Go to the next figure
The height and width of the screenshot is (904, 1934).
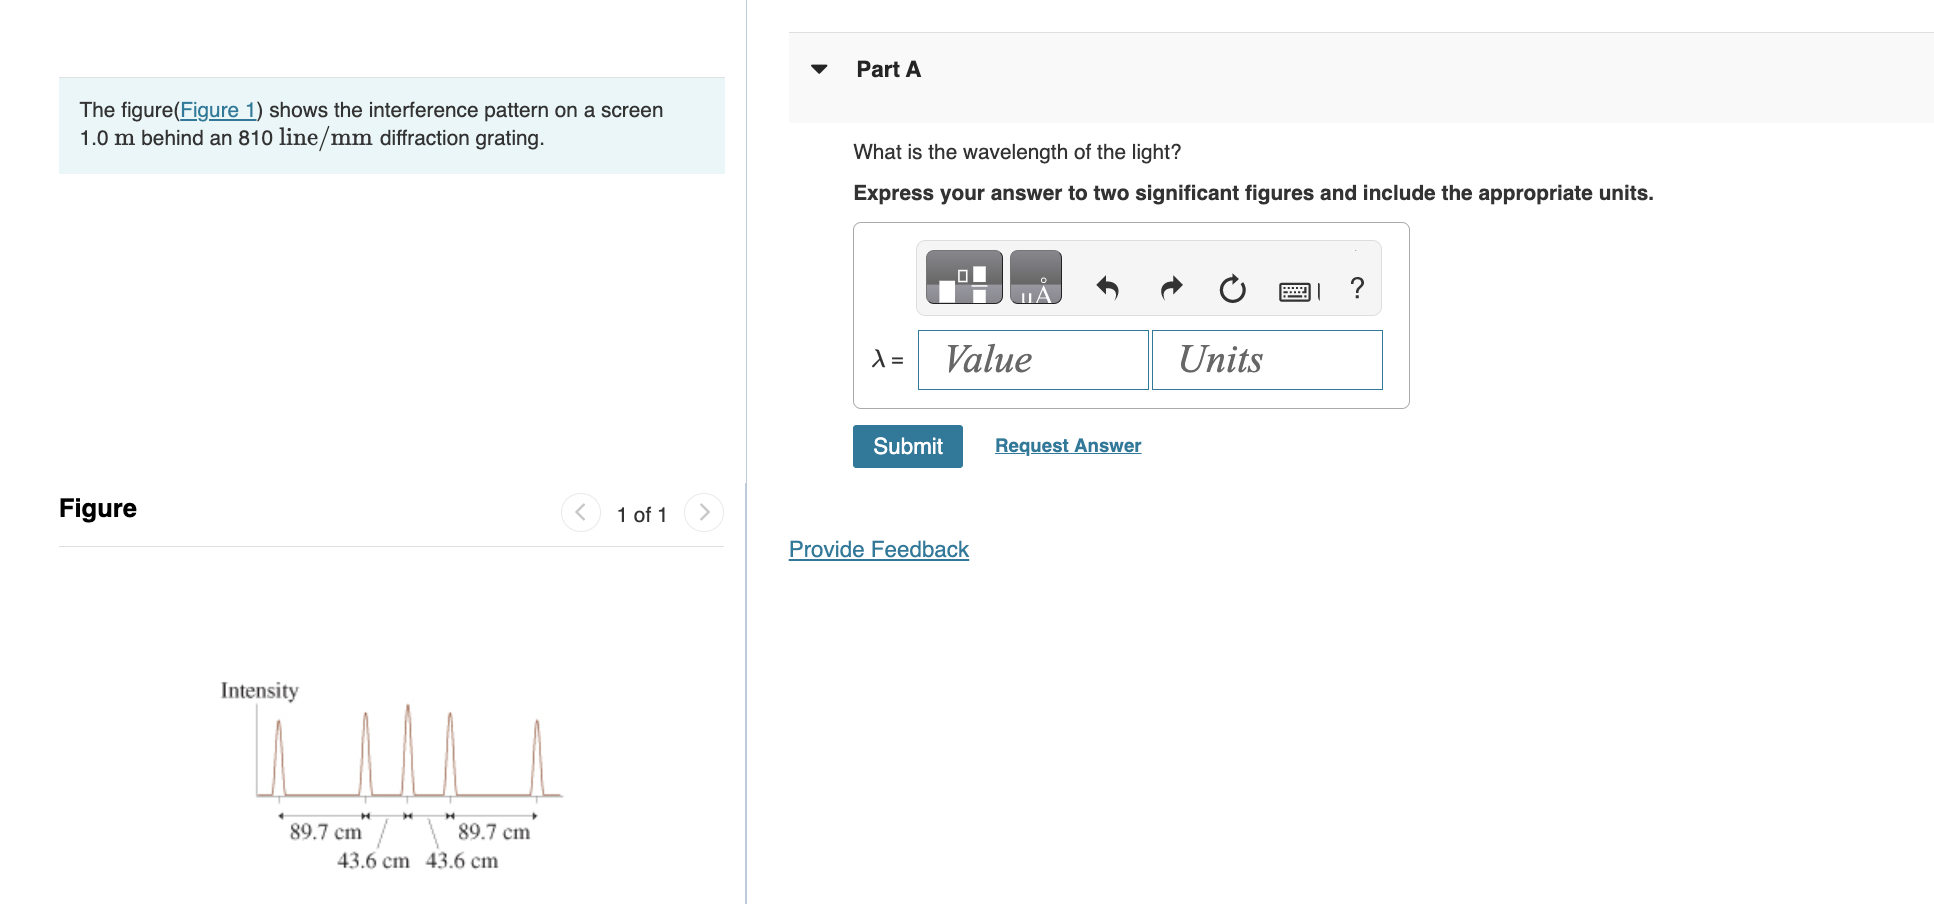704,512
